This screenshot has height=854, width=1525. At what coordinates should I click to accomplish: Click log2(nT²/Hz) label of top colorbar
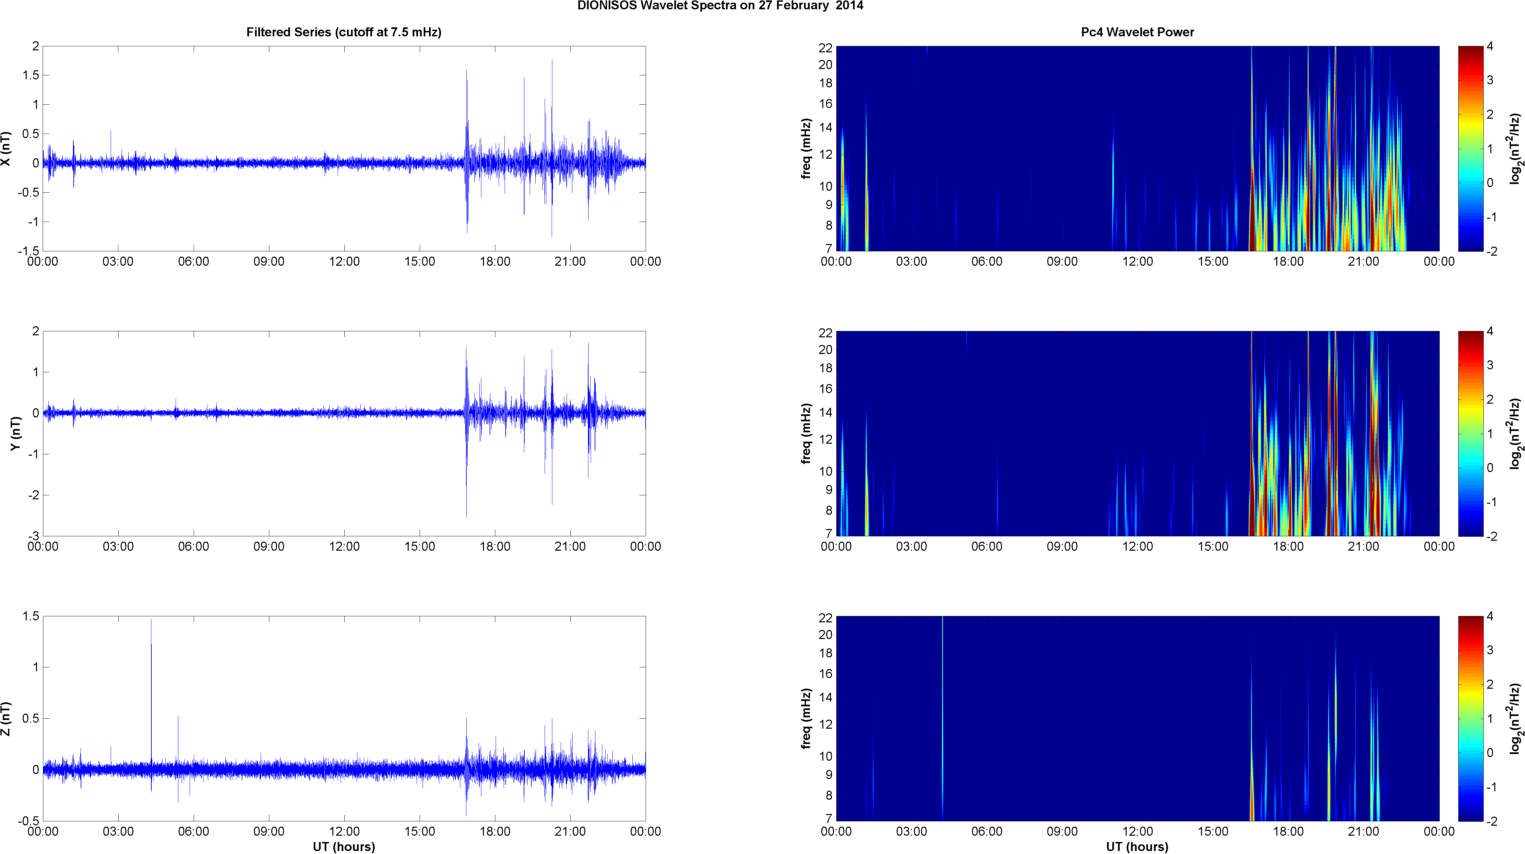tap(1516, 148)
